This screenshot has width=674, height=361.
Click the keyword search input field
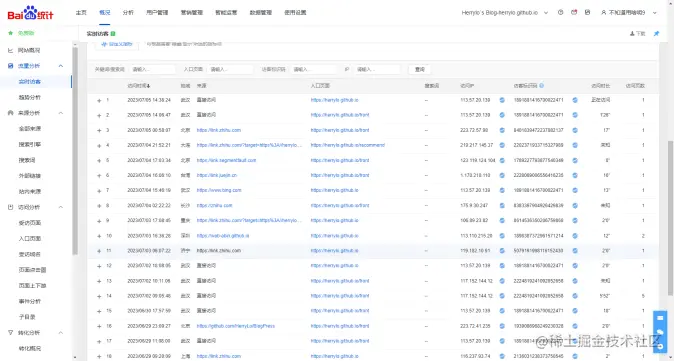153,69
